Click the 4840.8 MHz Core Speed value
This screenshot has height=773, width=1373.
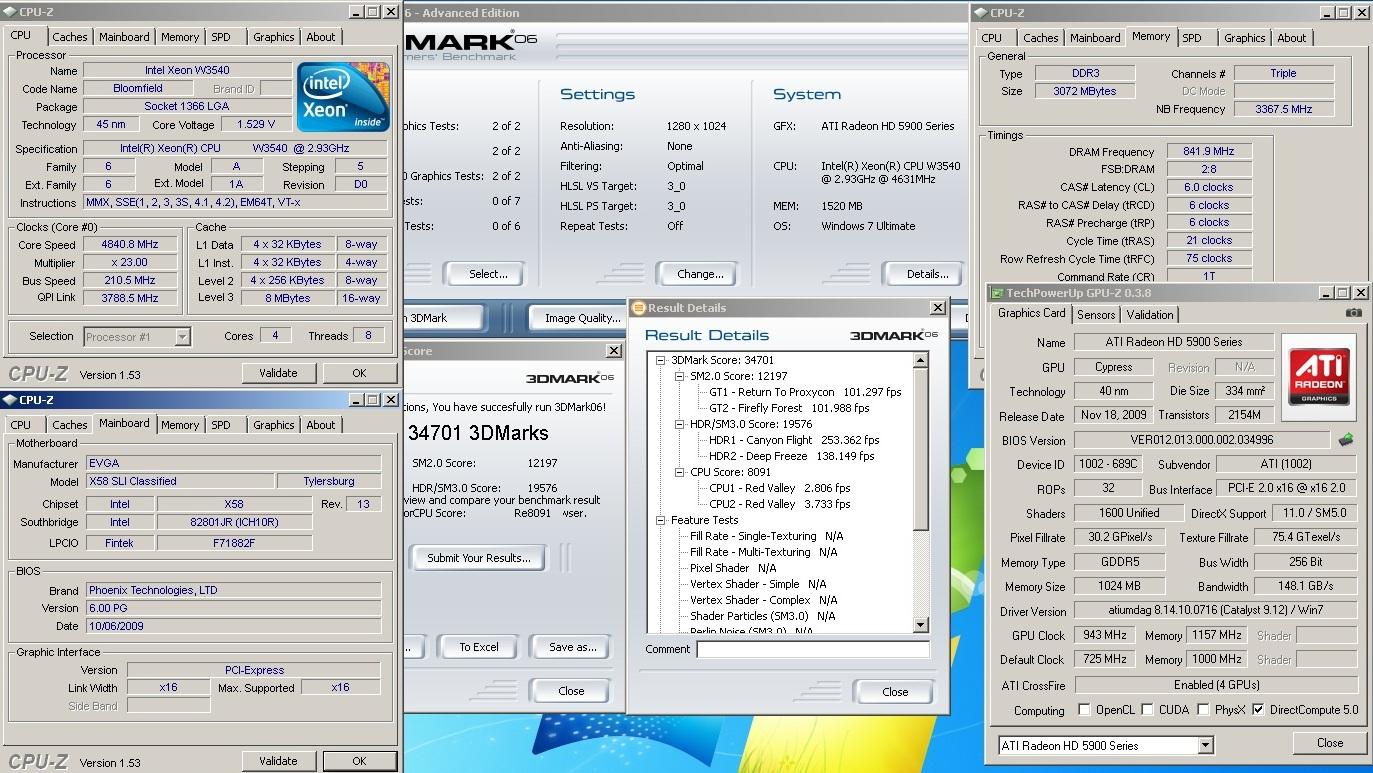(x=131, y=244)
